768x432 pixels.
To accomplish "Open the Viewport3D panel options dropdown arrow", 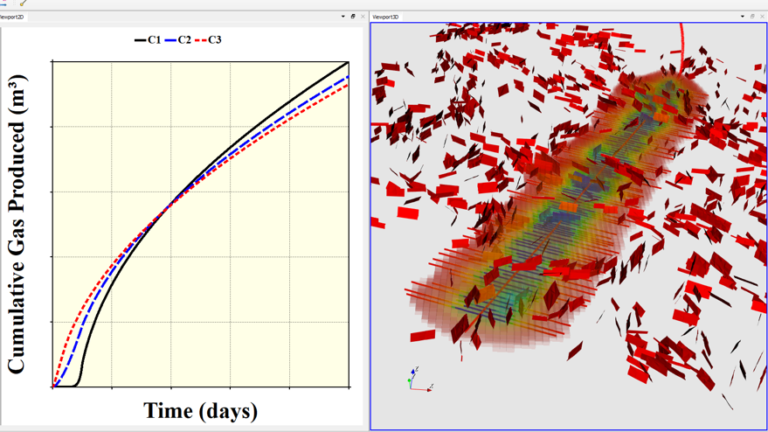I will (741, 17).
